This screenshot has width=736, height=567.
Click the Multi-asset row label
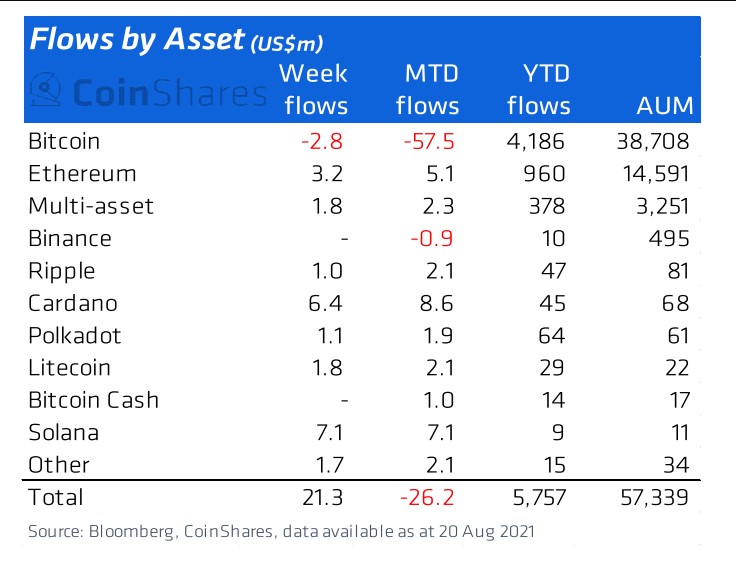91,206
